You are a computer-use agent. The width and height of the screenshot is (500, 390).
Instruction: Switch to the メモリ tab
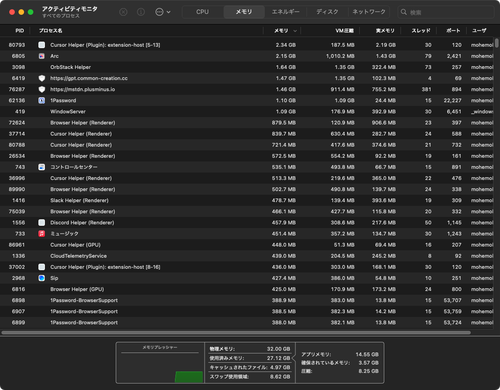point(244,12)
